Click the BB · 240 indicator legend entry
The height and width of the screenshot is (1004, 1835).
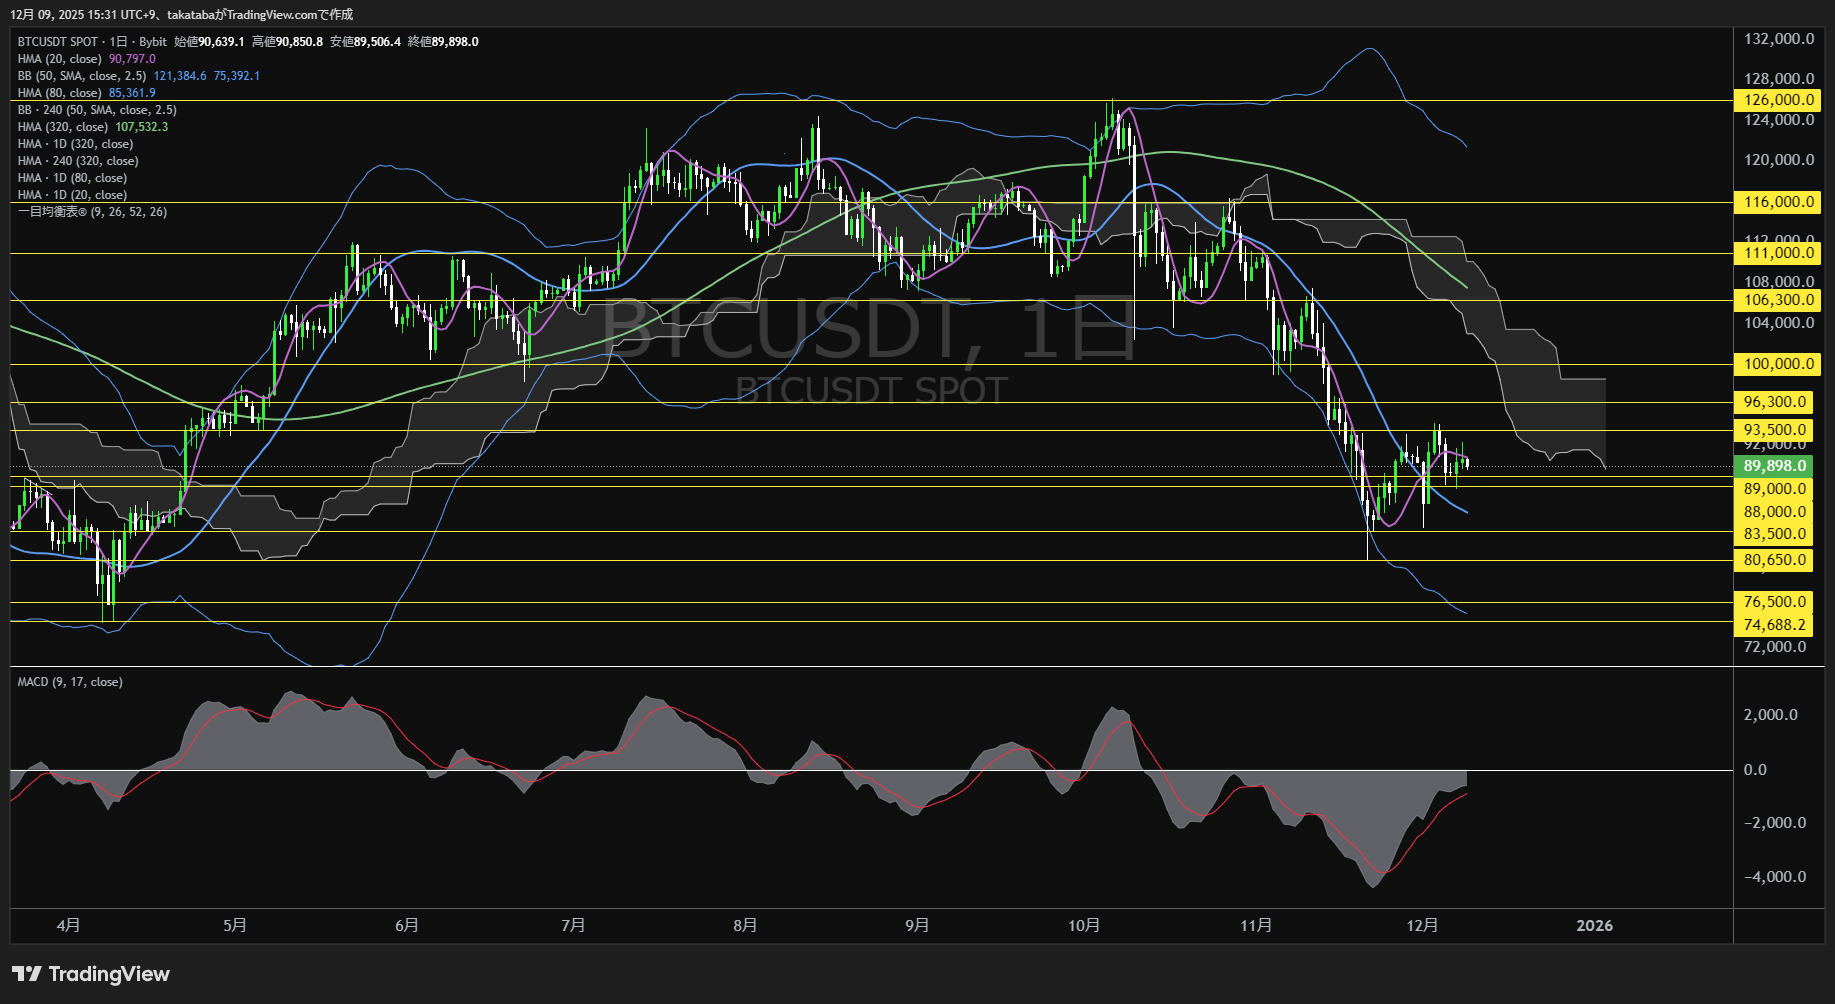click(x=96, y=110)
